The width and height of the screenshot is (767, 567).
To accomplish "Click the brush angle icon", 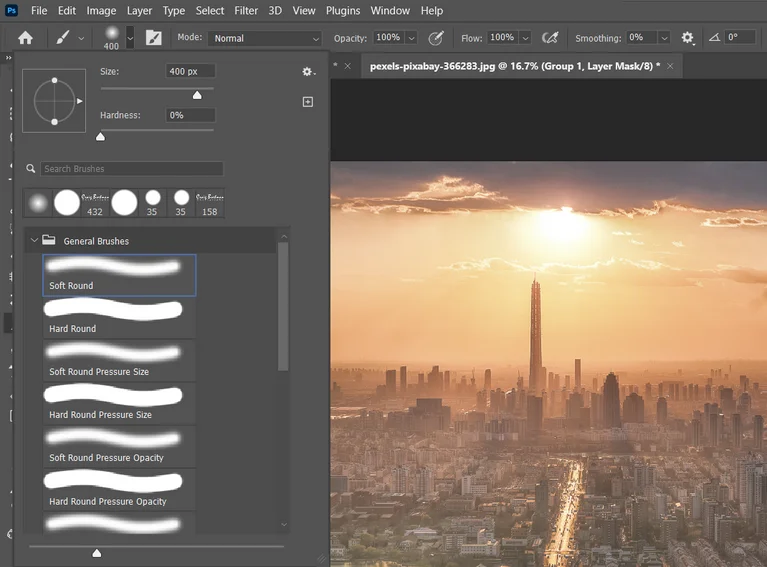I will pyautogui.click(x=714, y=38).
